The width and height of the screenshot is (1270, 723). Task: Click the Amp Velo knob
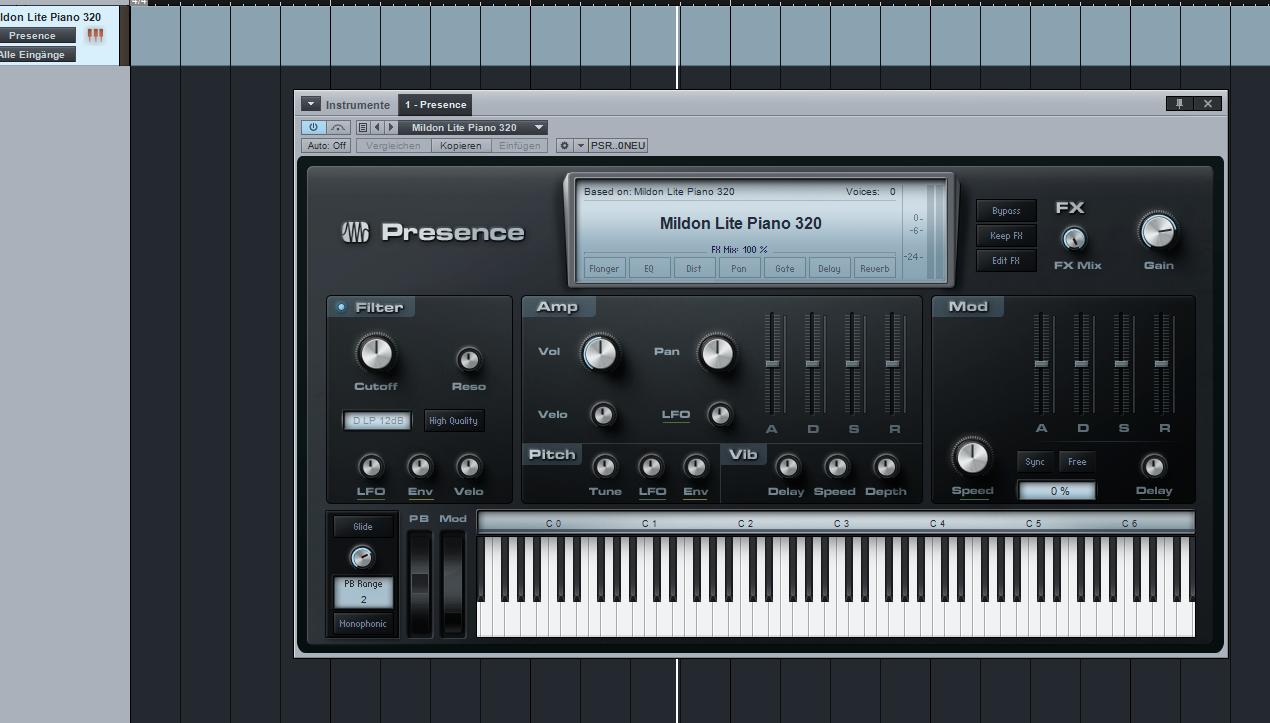pyautogui.click(x=602, y=414)
